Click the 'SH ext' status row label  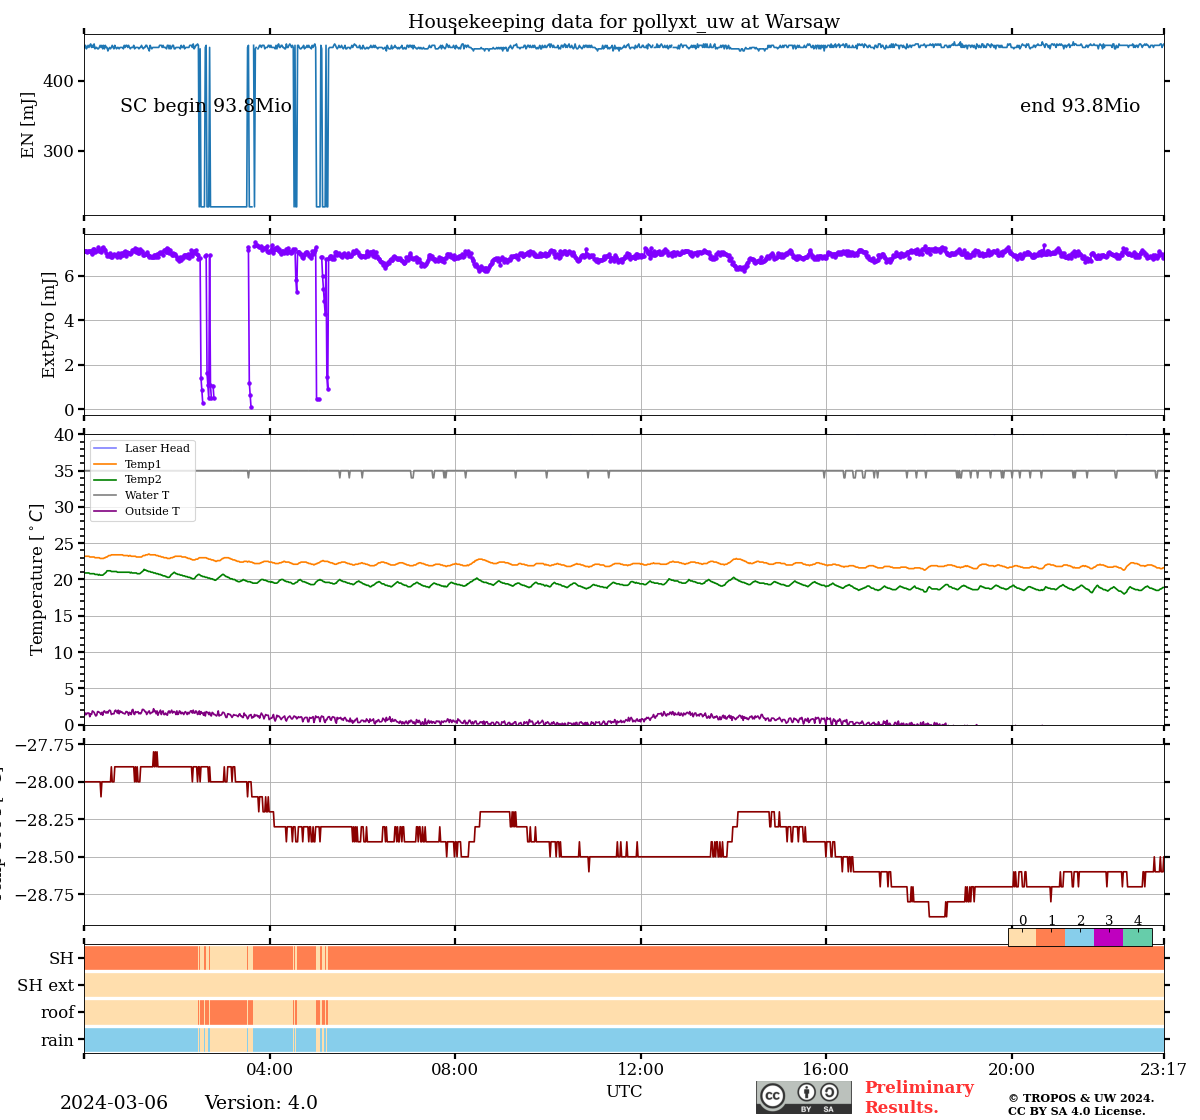click(46, 986)
